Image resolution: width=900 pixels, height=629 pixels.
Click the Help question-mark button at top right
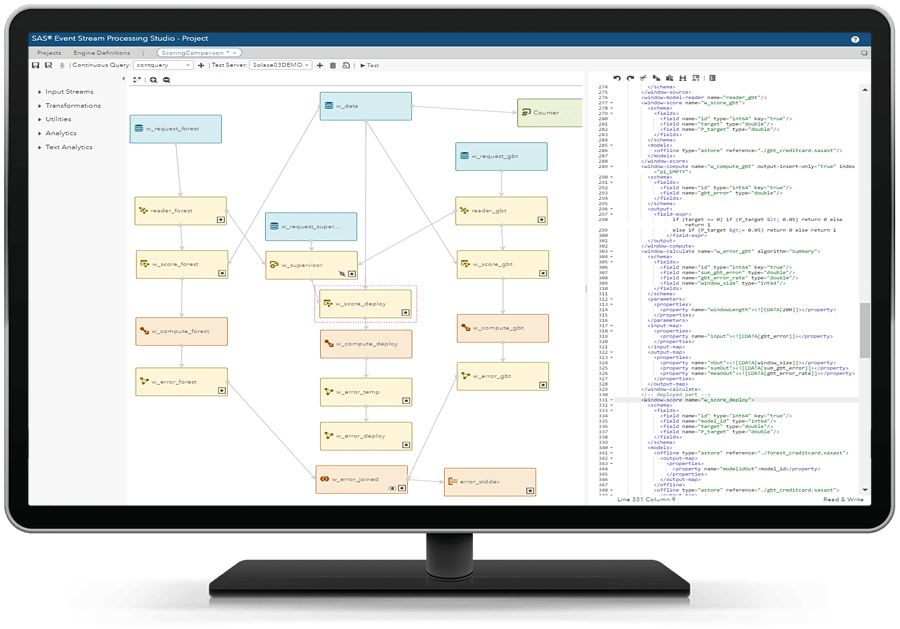(853, 38)
